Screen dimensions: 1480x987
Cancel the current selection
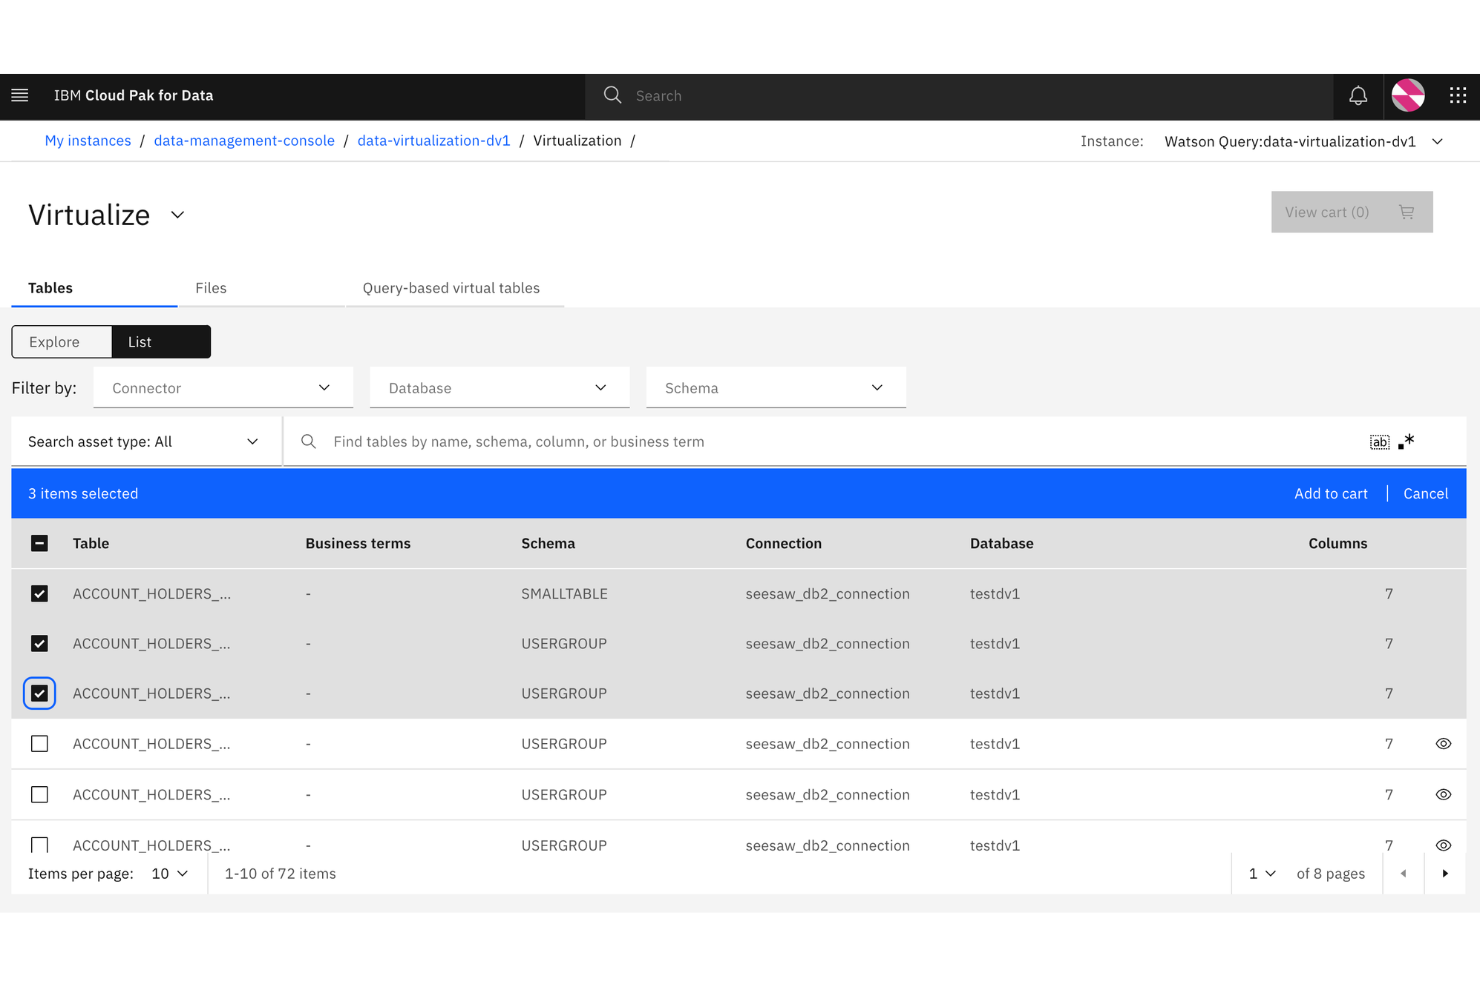(x=1426, y=494)
